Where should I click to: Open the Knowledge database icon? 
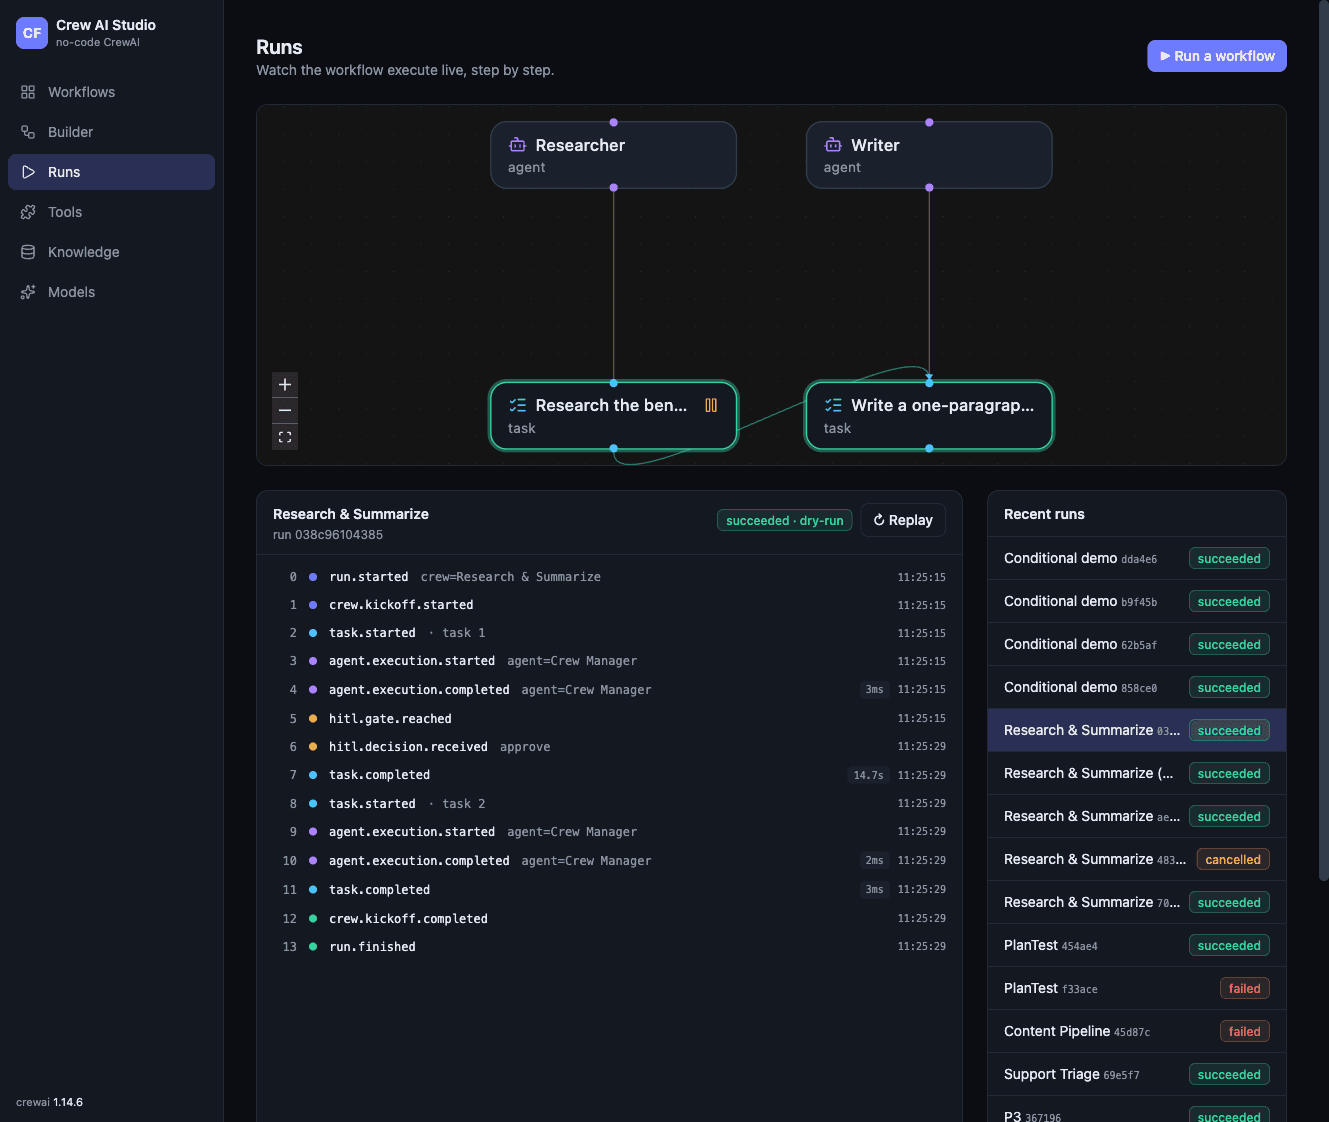tap(28, 252)
